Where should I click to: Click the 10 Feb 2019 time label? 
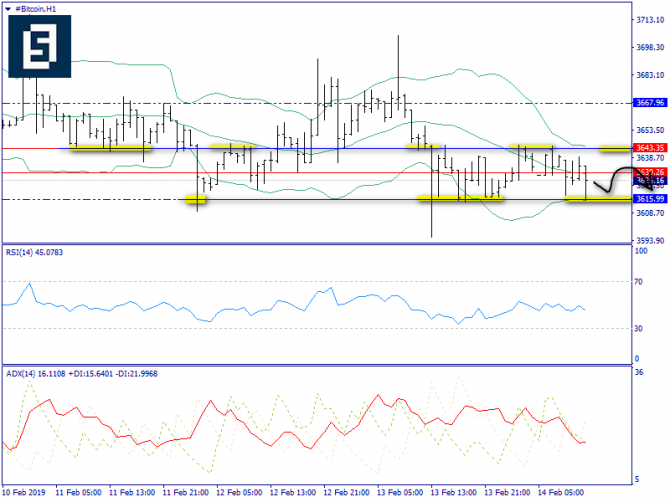pos(24,493)
